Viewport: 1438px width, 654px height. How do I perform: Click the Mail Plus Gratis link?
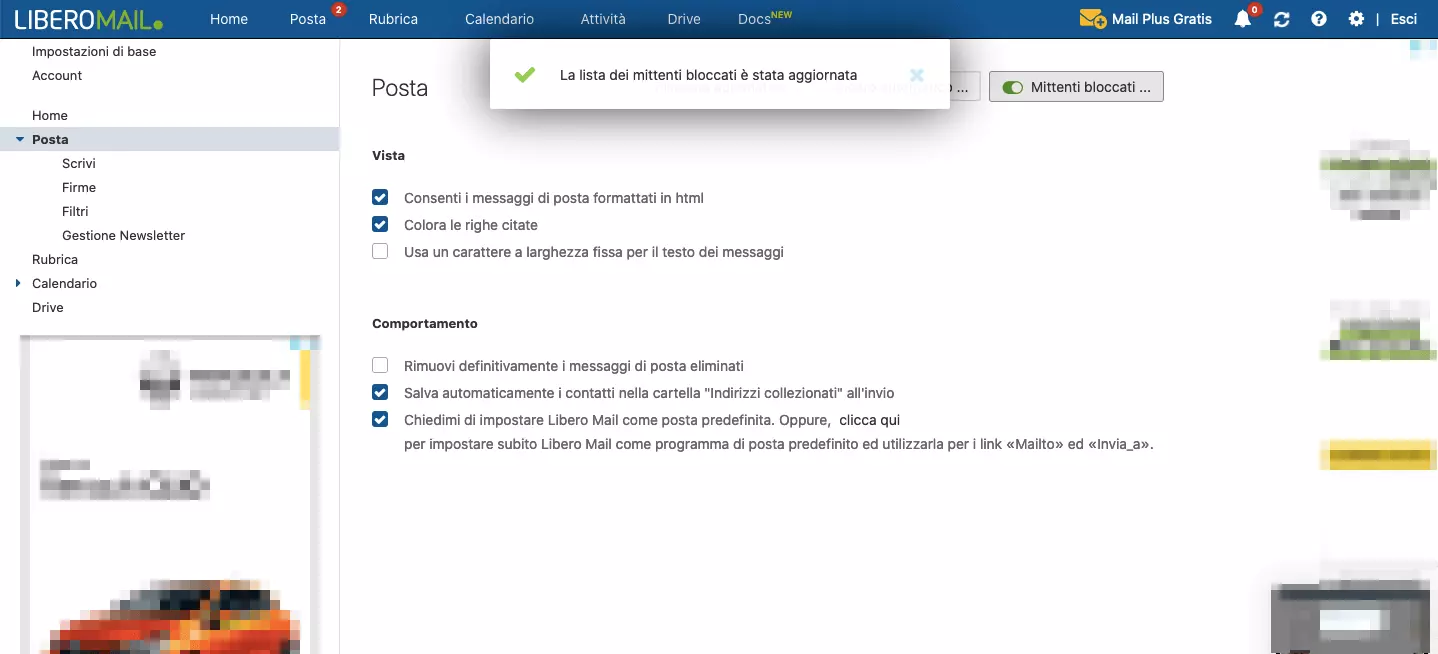tap(1162, 19)
